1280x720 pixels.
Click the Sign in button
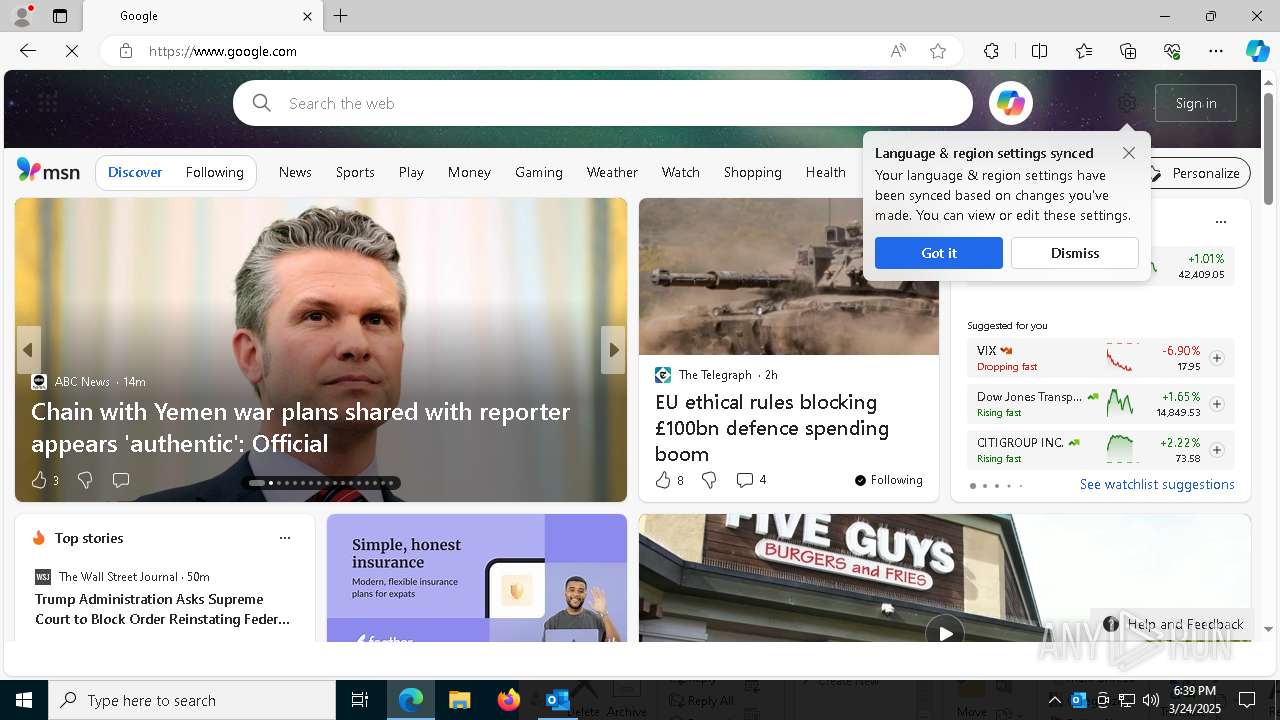tap(1196, 103)
